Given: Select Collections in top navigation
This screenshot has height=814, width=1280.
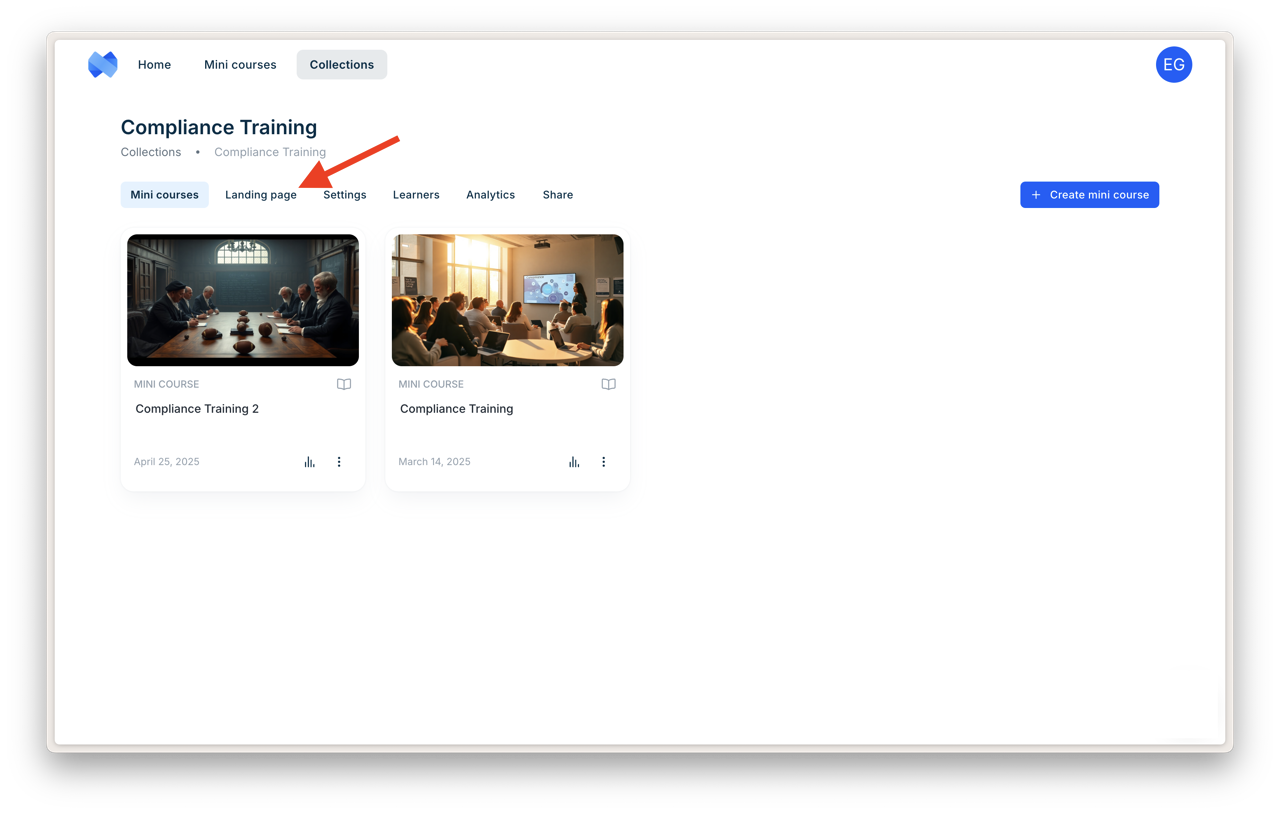Looking at the screenshot, I should pos(341,65).
